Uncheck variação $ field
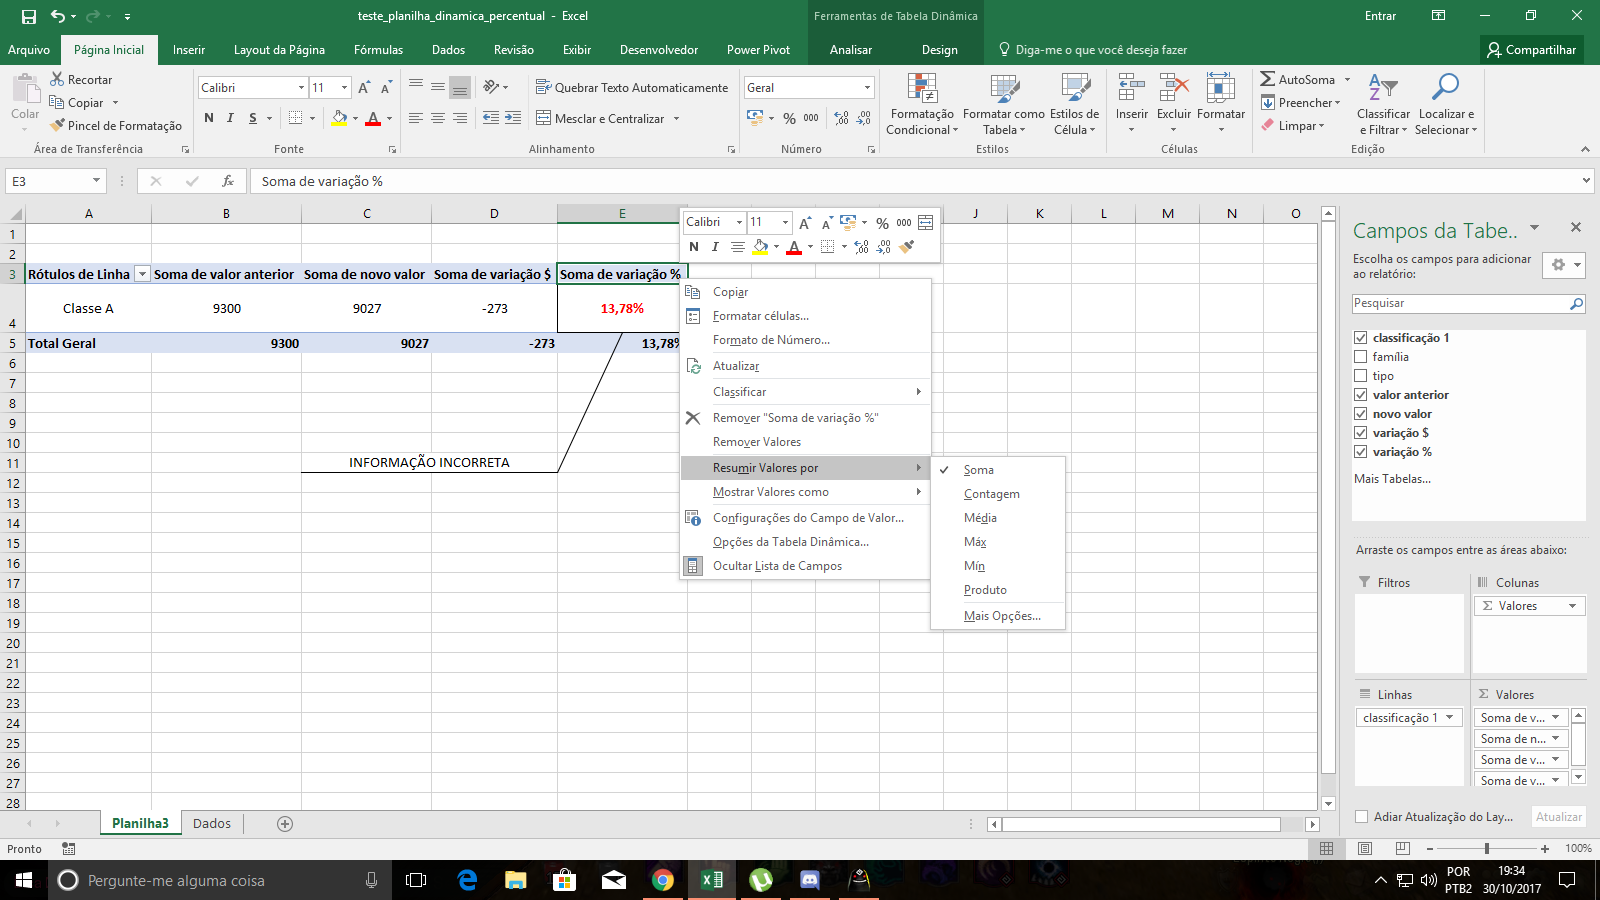Screen dimensions: 1600x900 click(1360, 433)
